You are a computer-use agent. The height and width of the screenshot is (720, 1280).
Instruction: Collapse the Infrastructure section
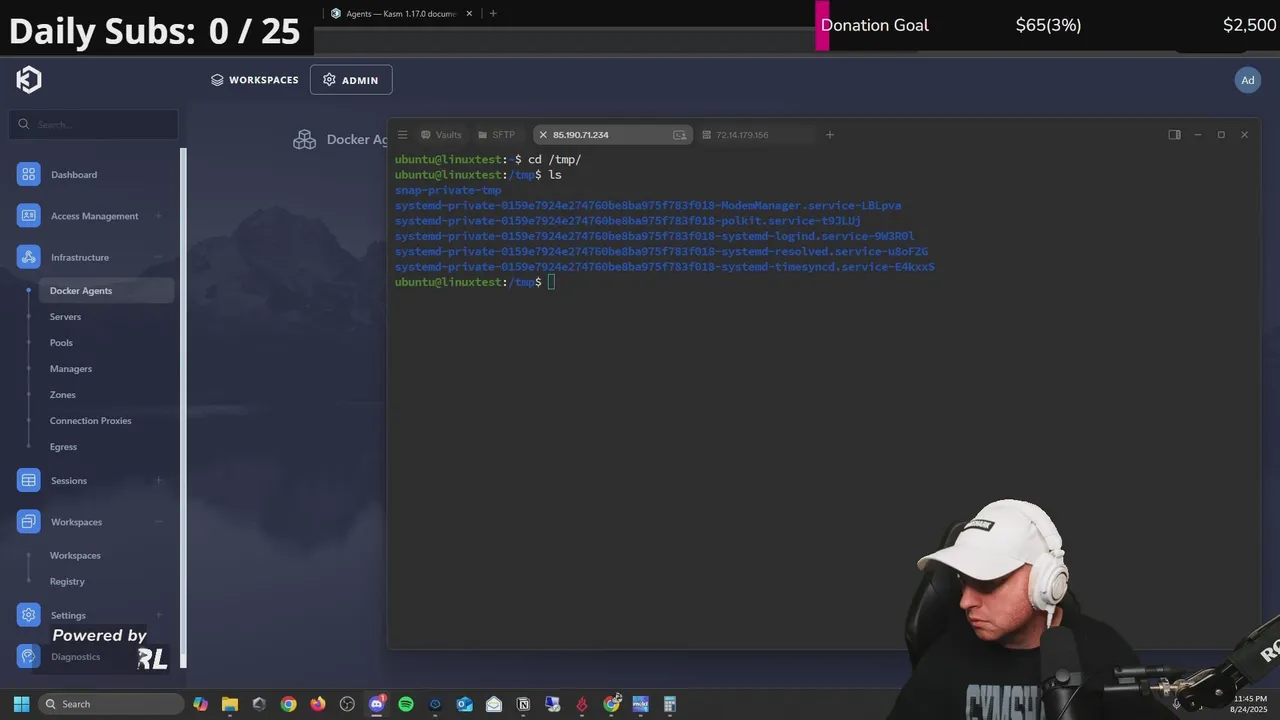point(158,257)
